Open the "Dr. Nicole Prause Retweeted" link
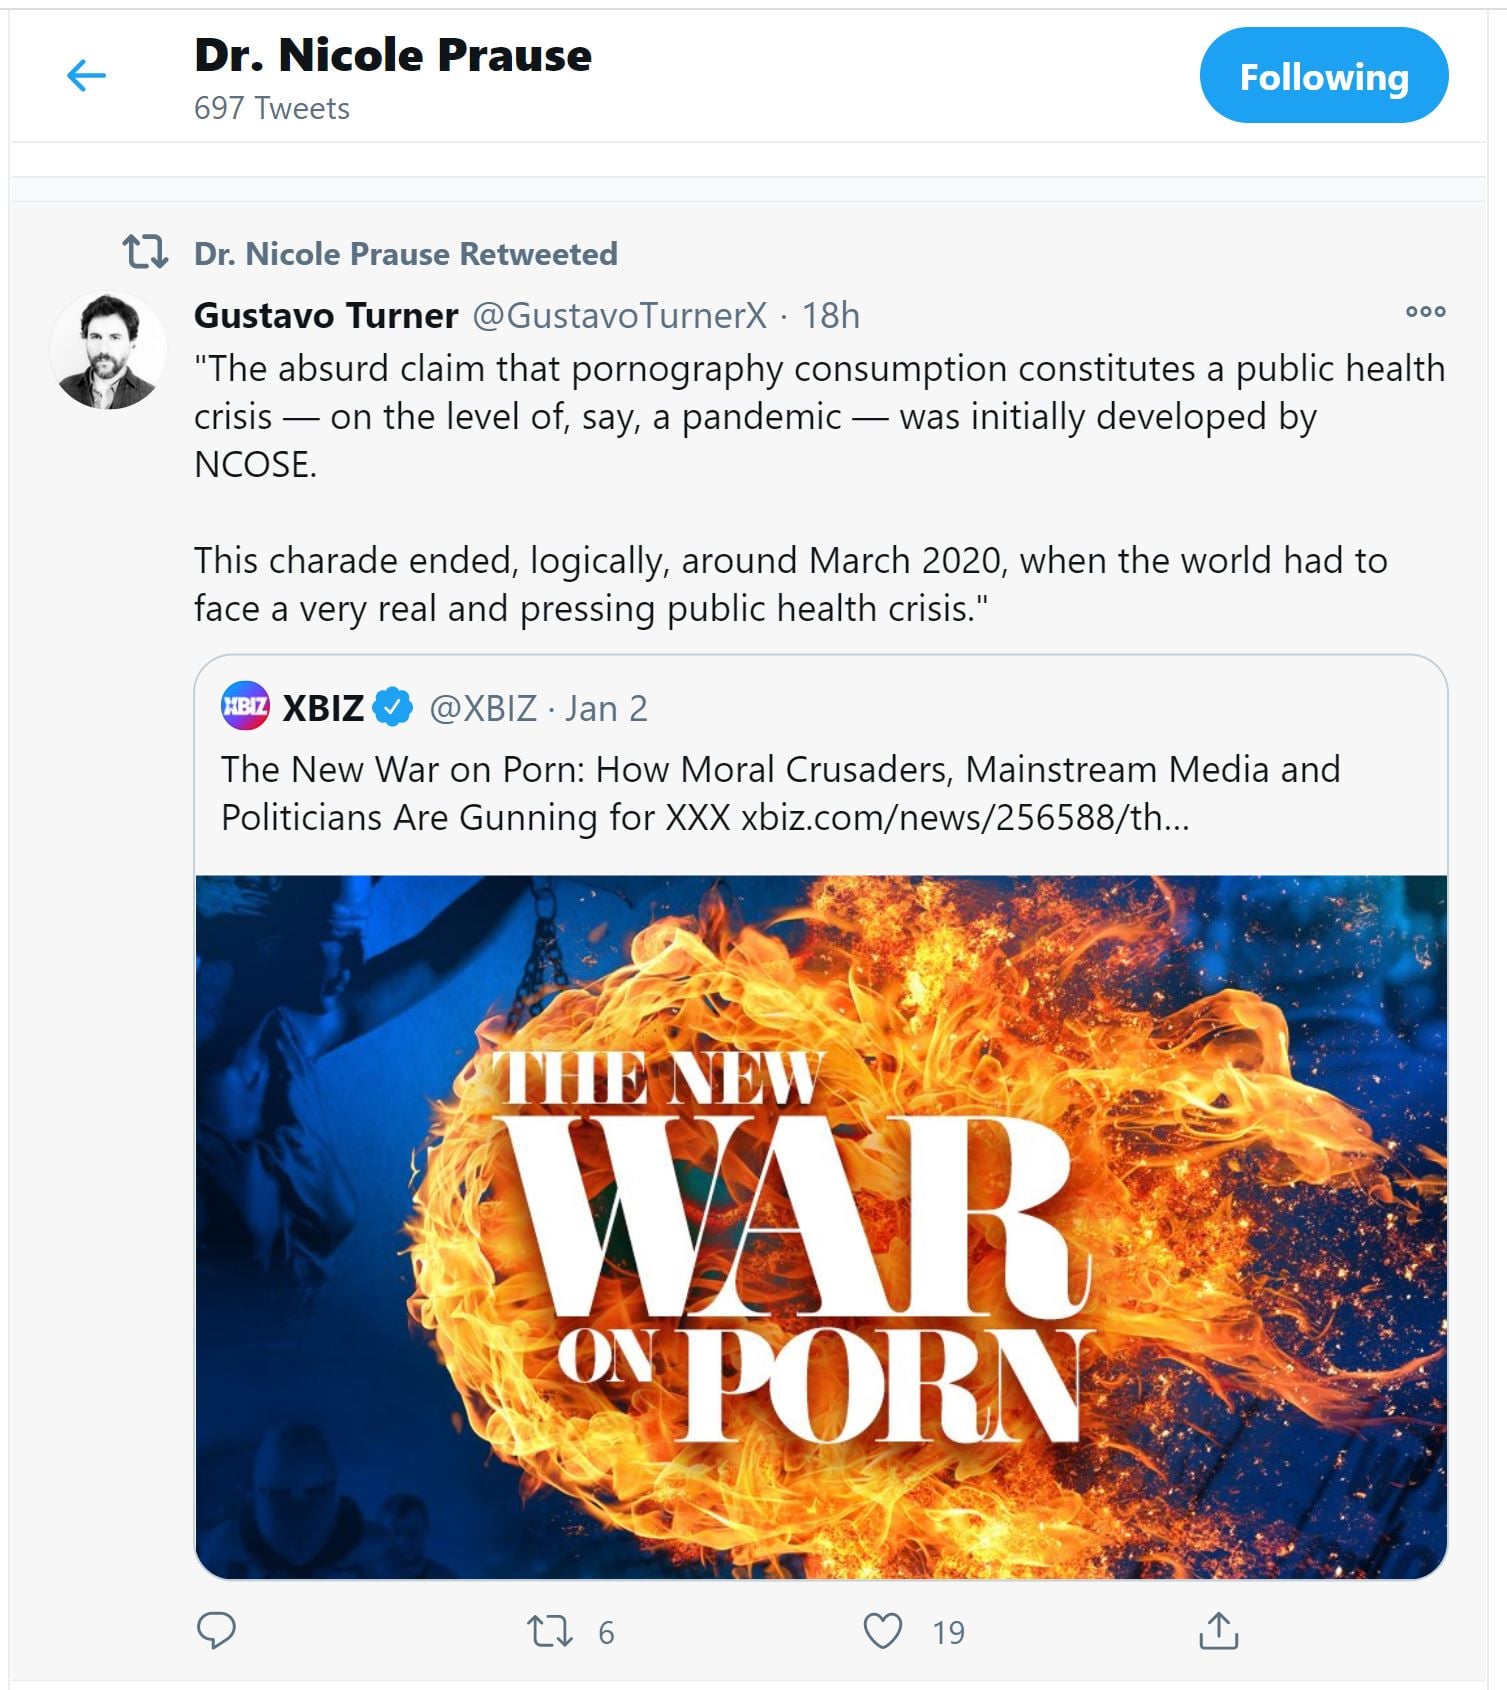This screenshot has width=1507, height=1690. click(x=405, y=254)
